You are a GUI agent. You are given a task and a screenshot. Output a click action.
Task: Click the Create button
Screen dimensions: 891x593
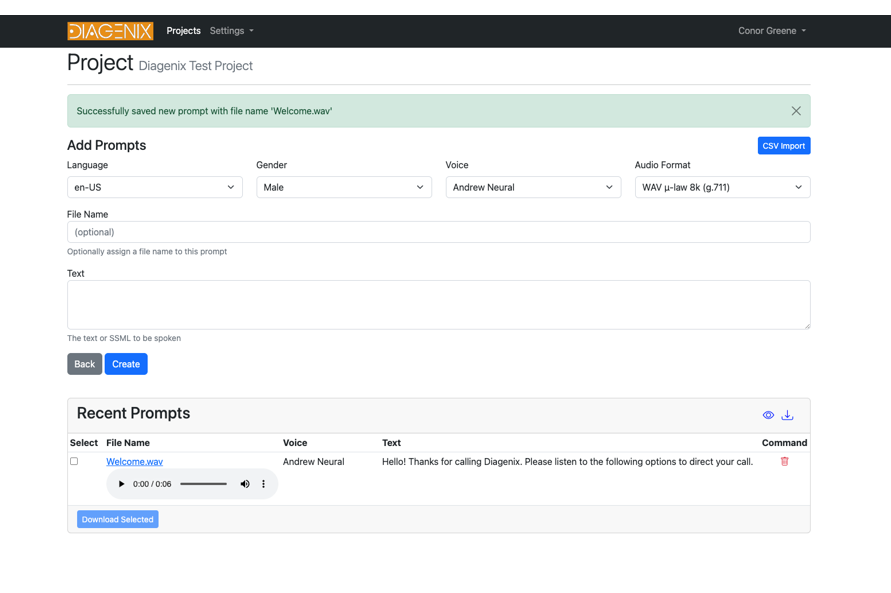(126, 364)
